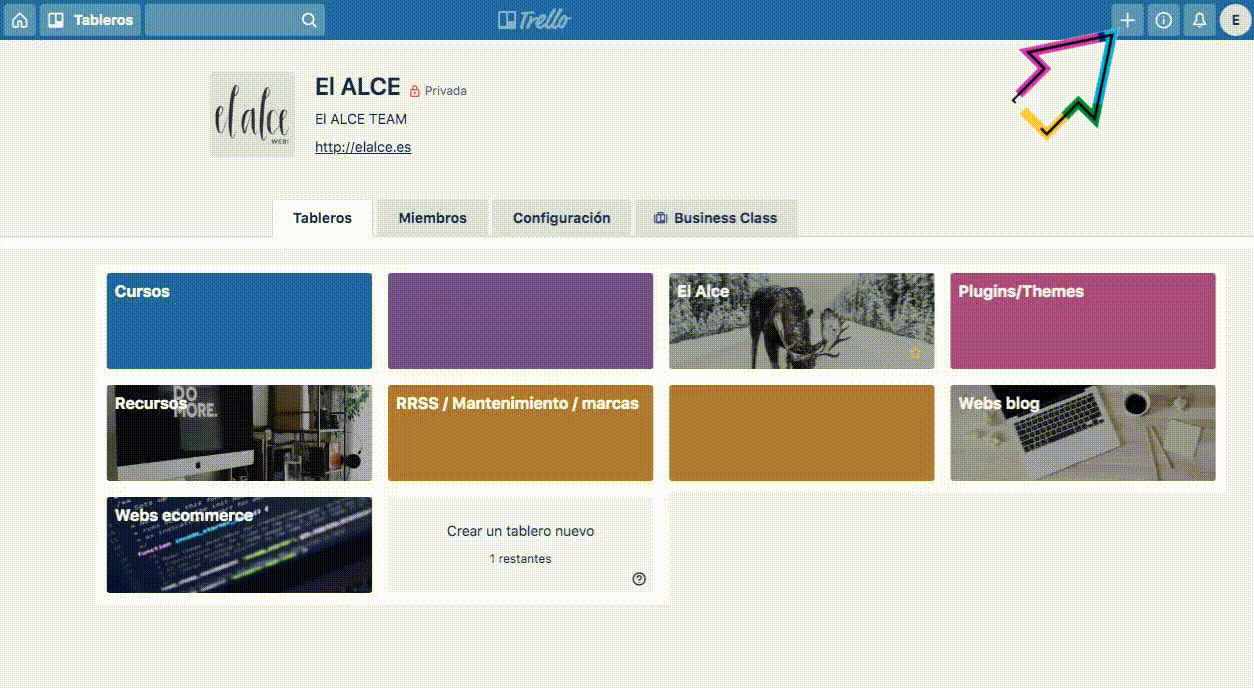This screenshot has width=1254, height=688.
Task: Open the Configuración tab
Action: point(562,218)
